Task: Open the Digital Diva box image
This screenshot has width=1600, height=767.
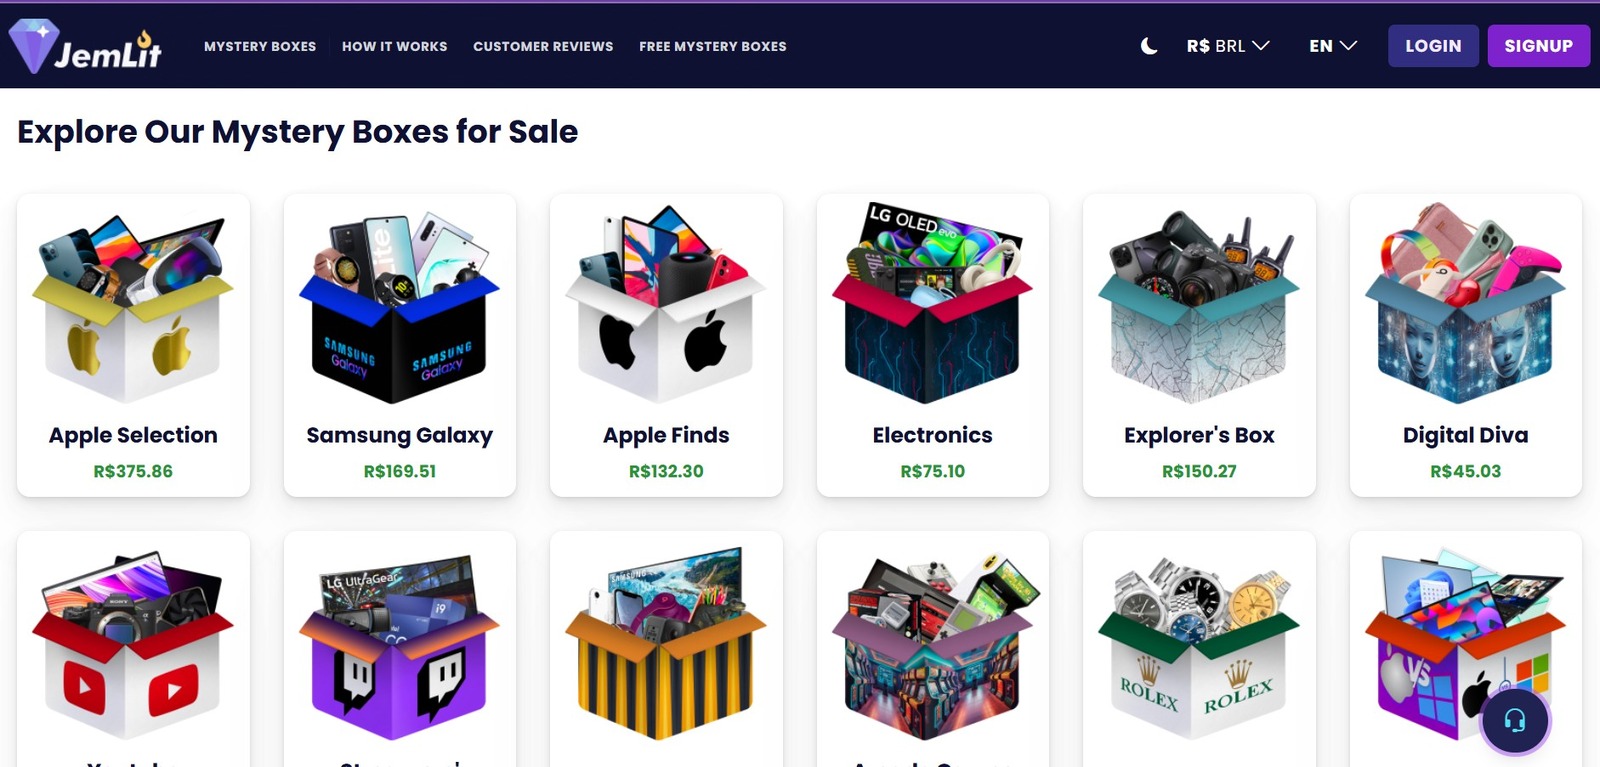Action: (1465, 303)
